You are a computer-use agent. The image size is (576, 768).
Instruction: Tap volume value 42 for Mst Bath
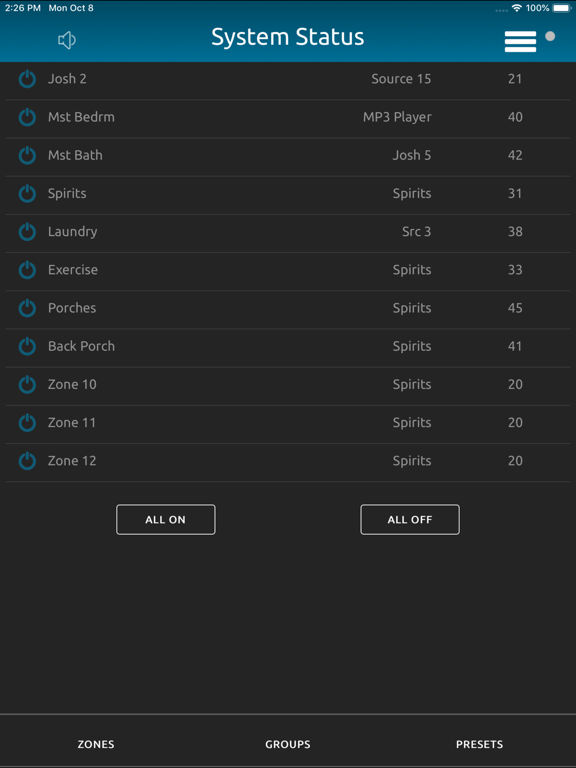pyautogui.click(x=515, y=155)
